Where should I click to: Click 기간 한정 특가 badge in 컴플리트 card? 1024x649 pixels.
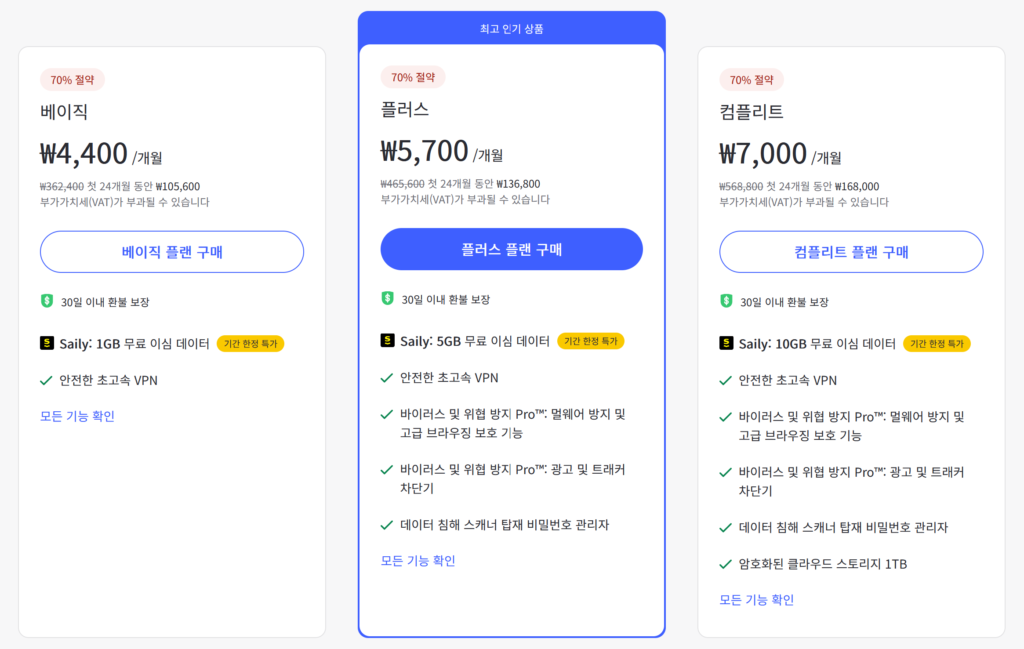tap(936, 343)
